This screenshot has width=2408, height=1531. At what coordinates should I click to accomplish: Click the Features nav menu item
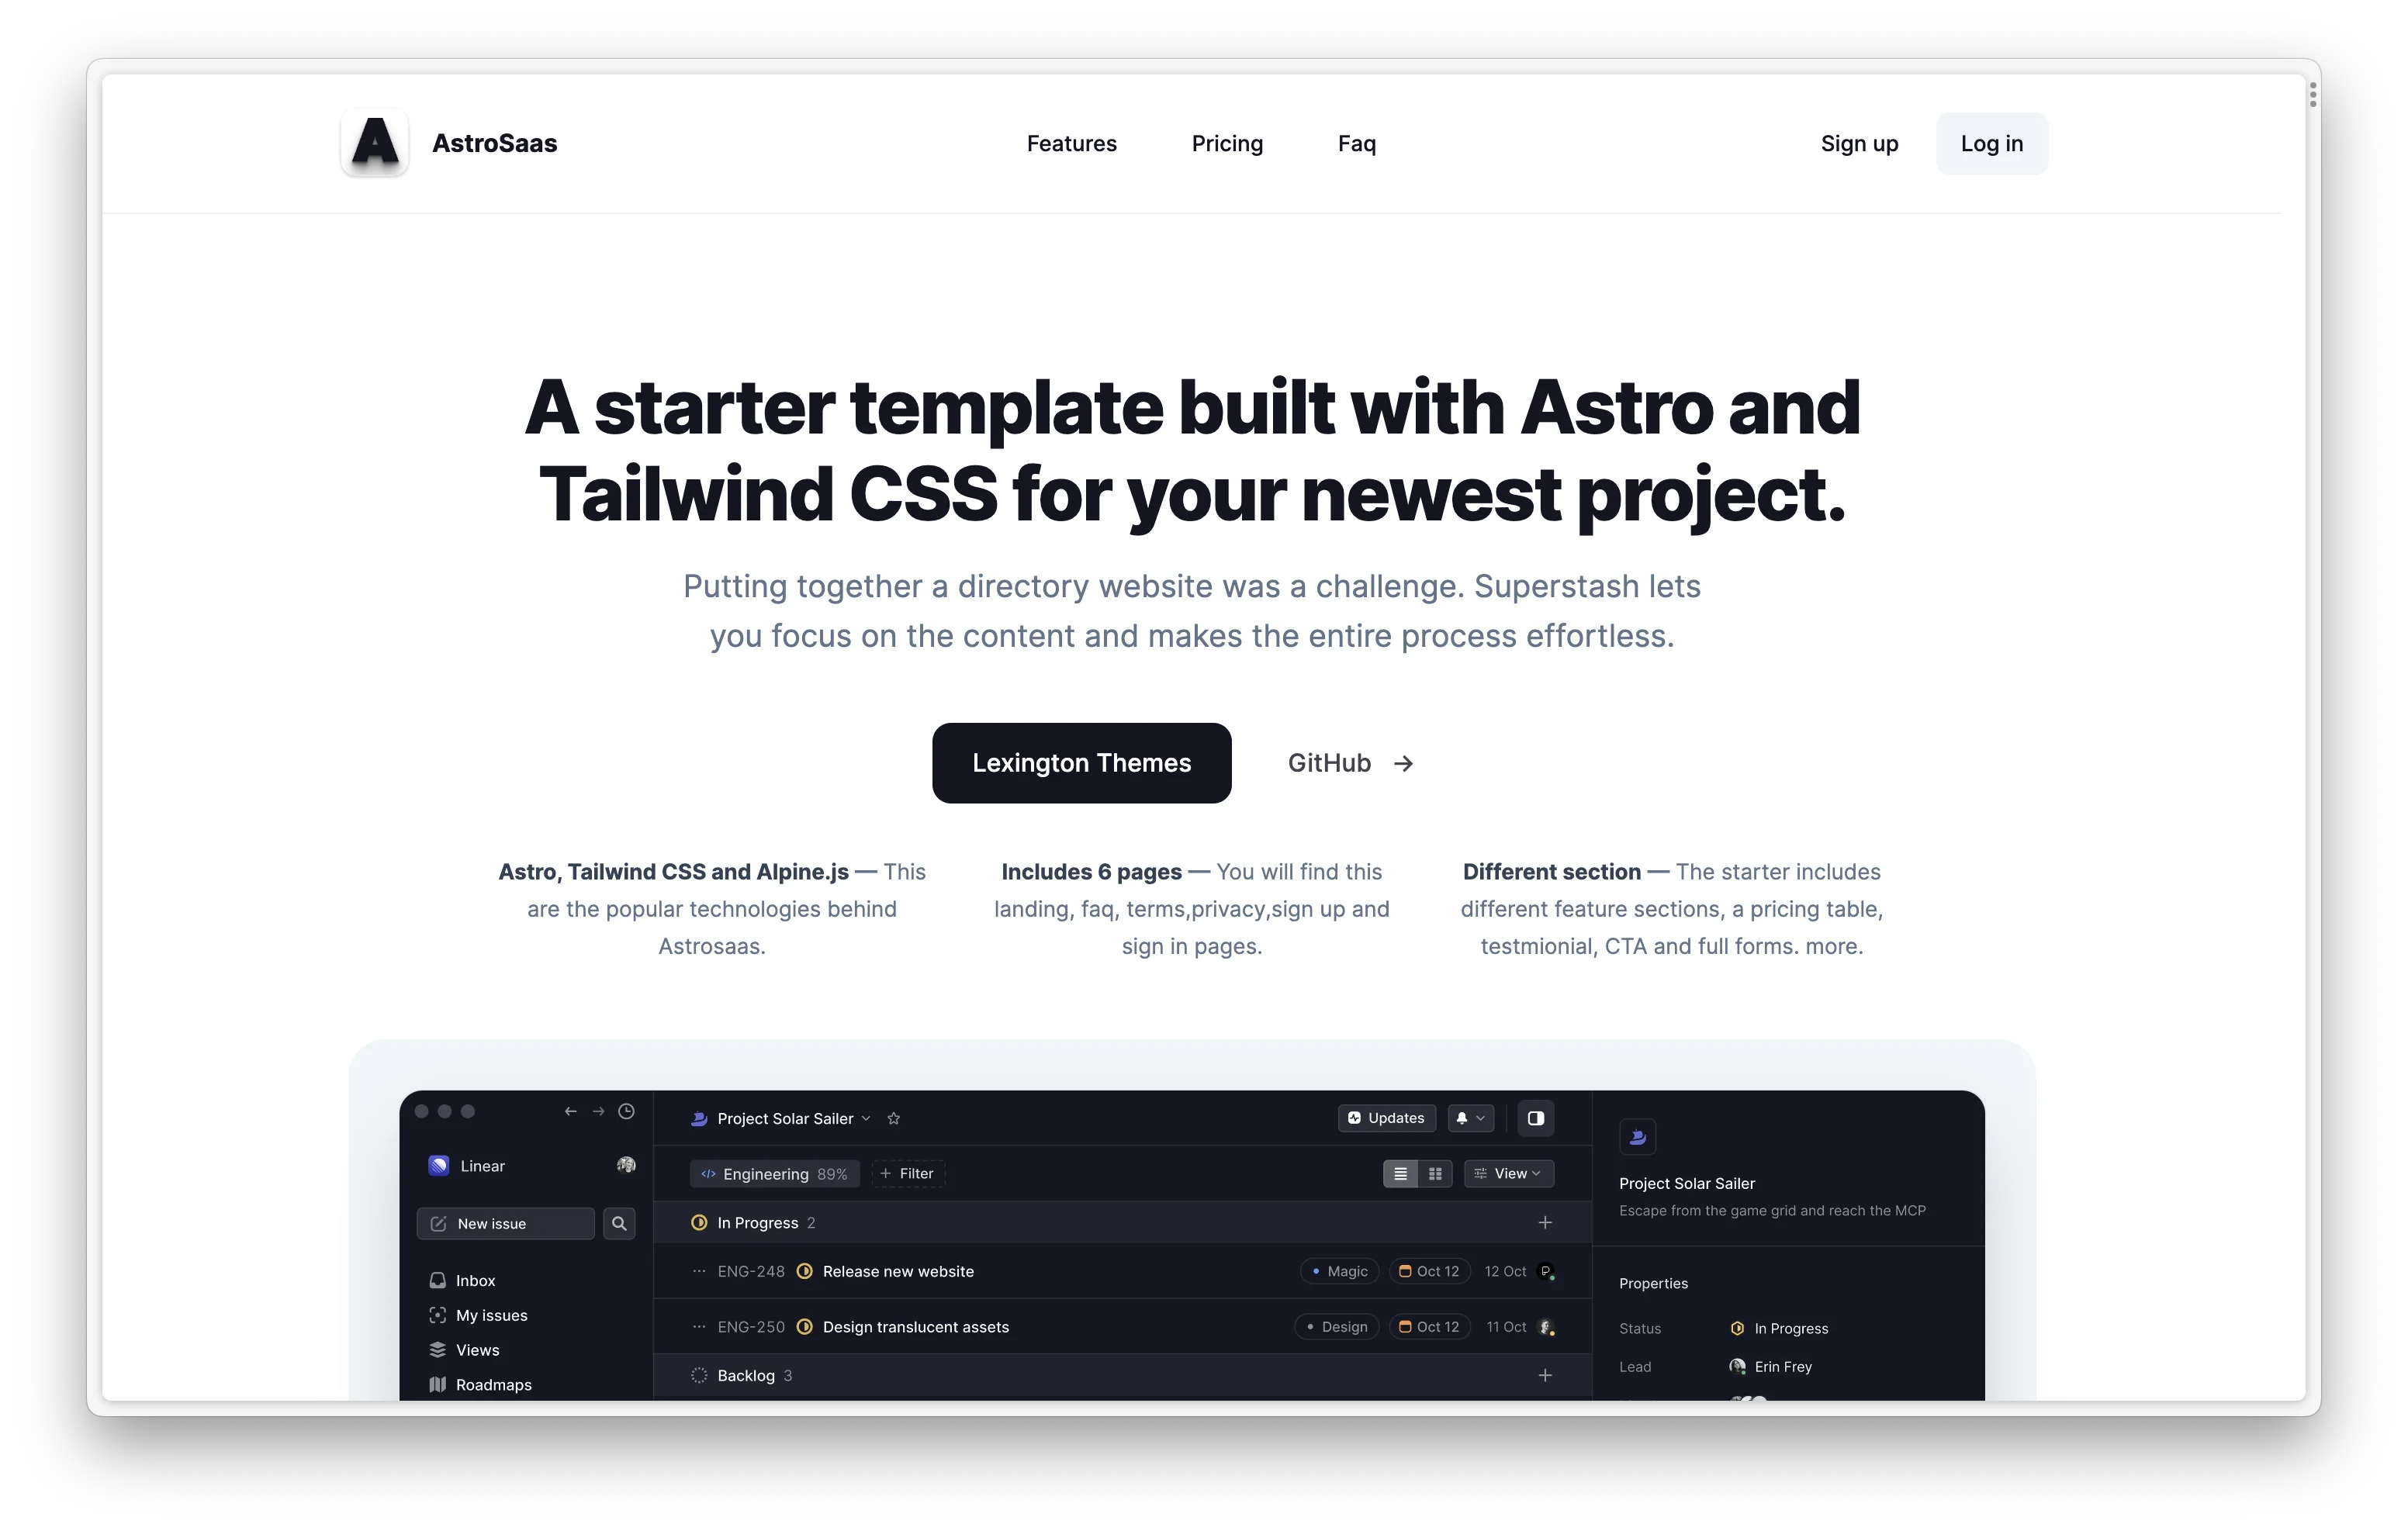point(1071,142)
